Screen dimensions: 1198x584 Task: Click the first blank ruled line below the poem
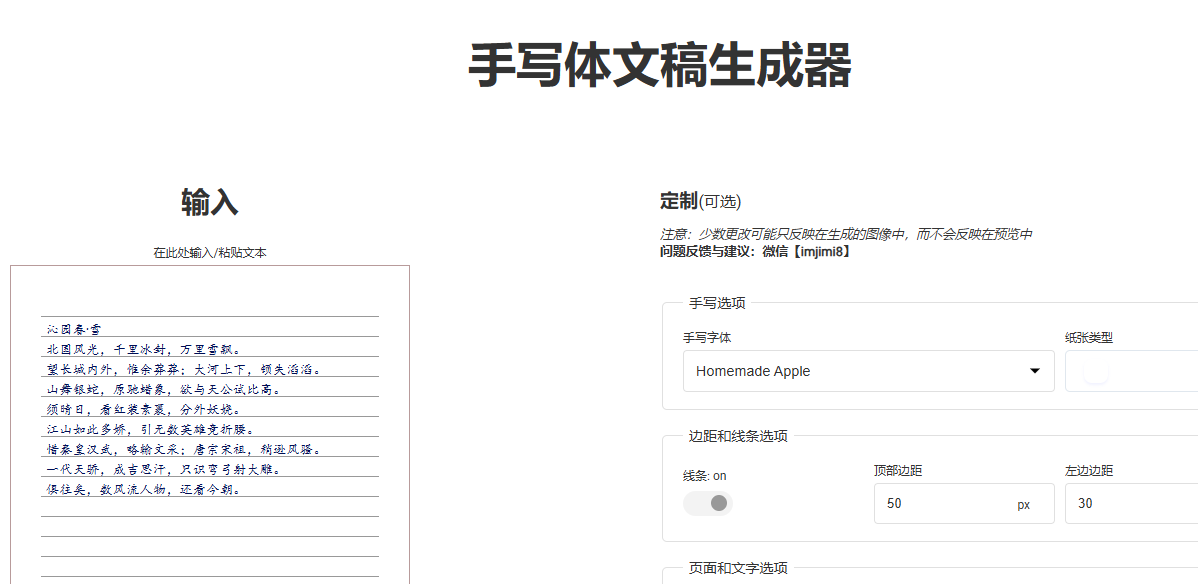click(x=209, y=508)
